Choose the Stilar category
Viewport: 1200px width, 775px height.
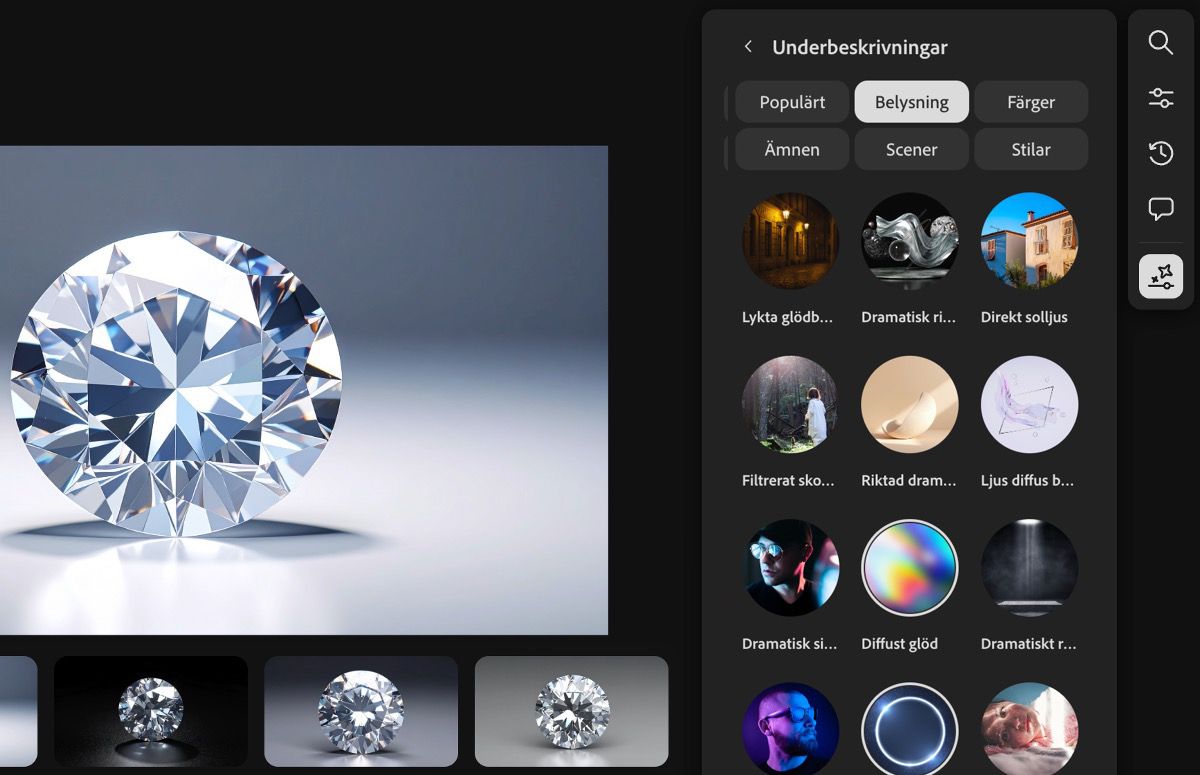point(1031,149)
